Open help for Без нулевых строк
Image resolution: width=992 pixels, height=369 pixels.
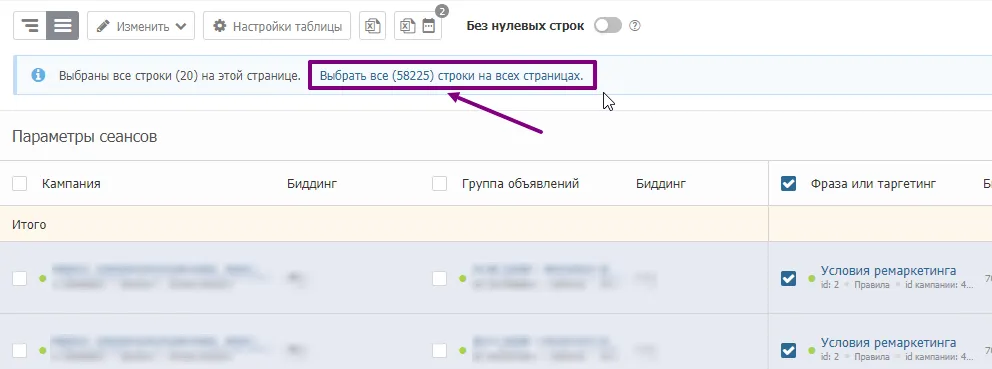coord(635,26)
